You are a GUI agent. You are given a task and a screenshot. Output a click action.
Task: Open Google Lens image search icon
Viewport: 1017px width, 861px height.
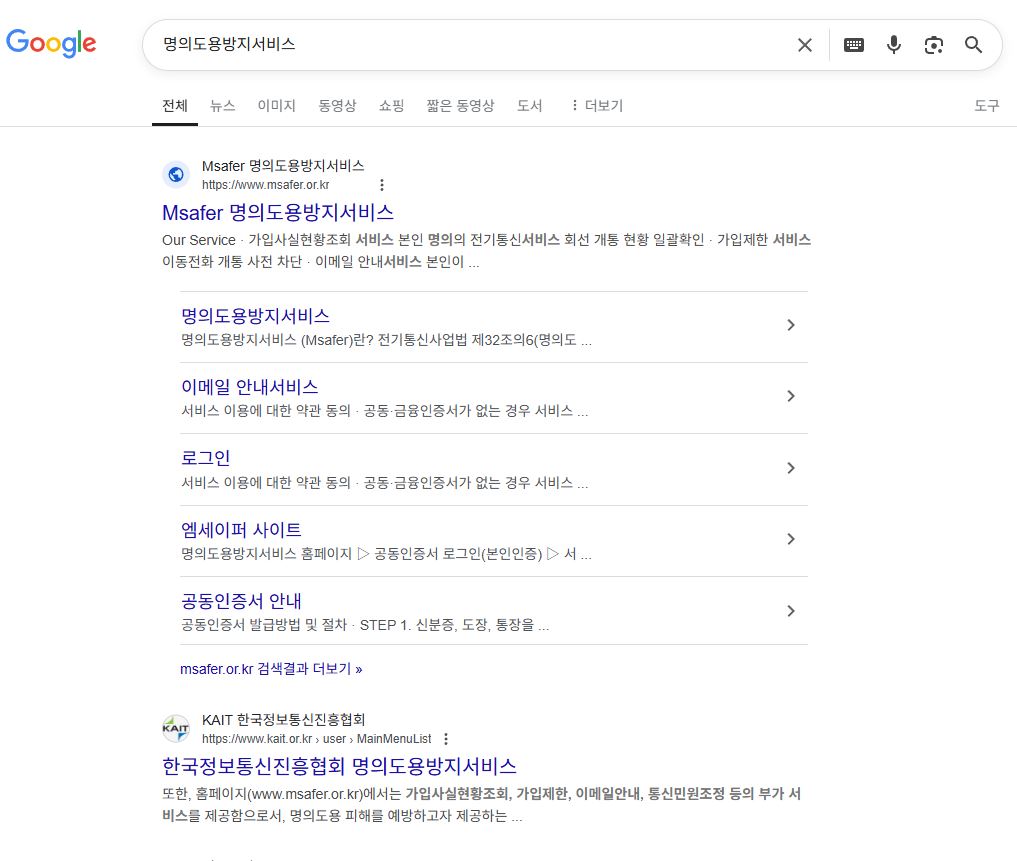click(933, 45)
